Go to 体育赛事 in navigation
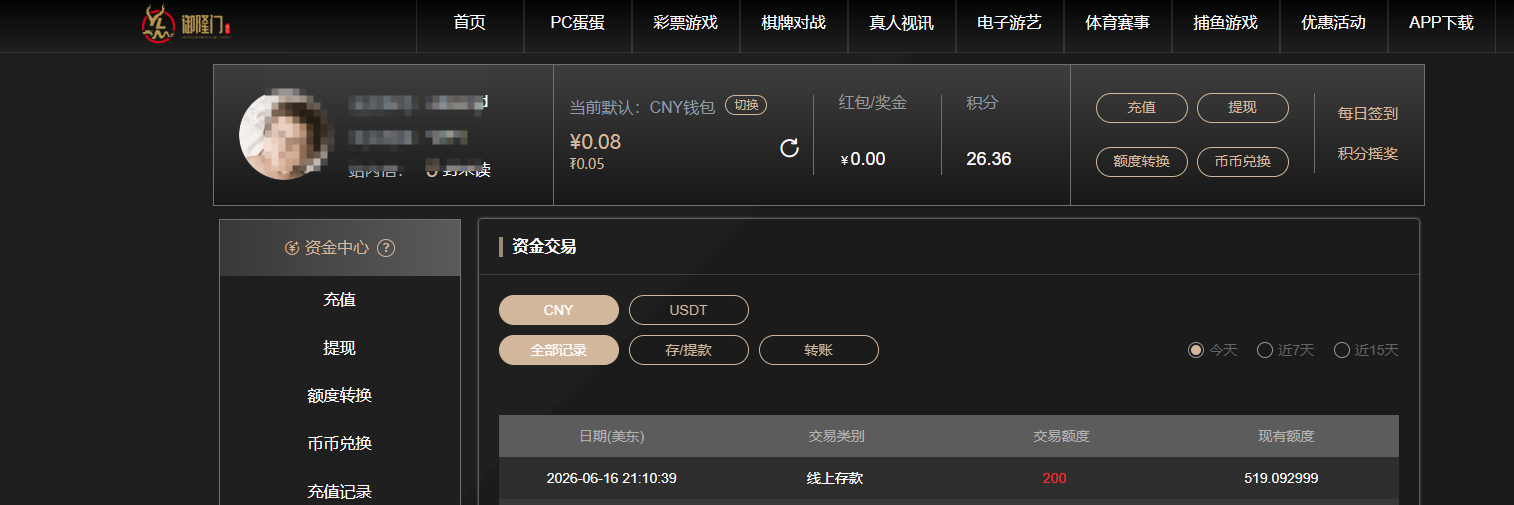The width and height of the screenshot is (1514, 505). click(x=1118, y=23)
